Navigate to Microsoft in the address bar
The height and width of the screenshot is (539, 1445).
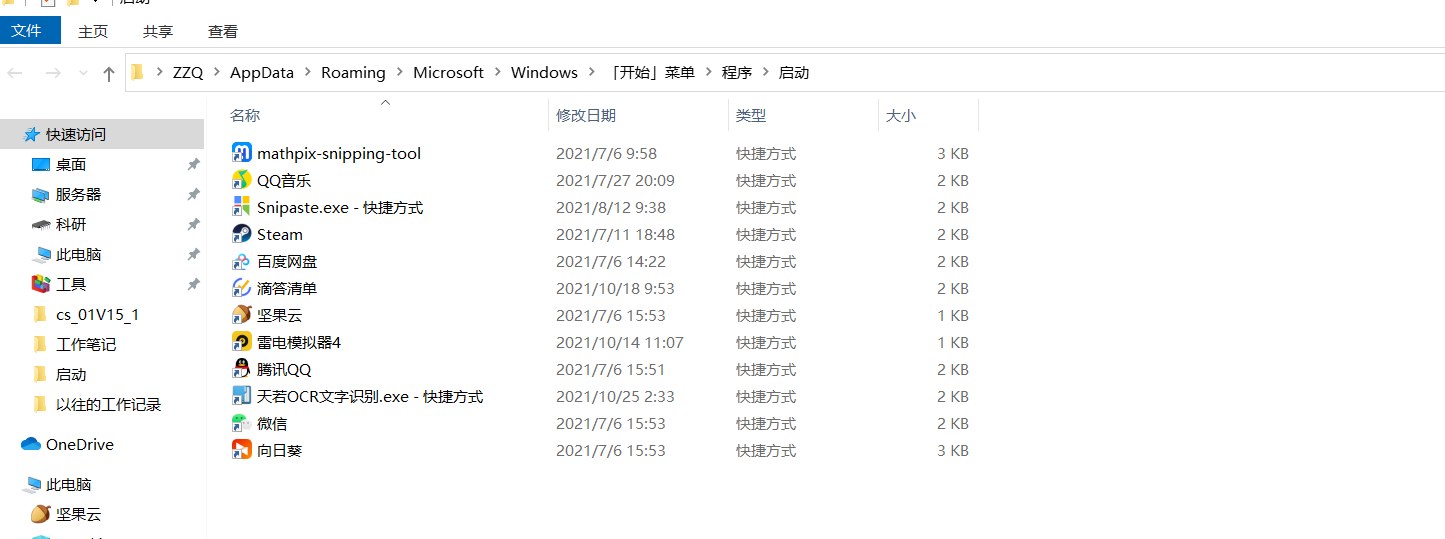(448, 72)
